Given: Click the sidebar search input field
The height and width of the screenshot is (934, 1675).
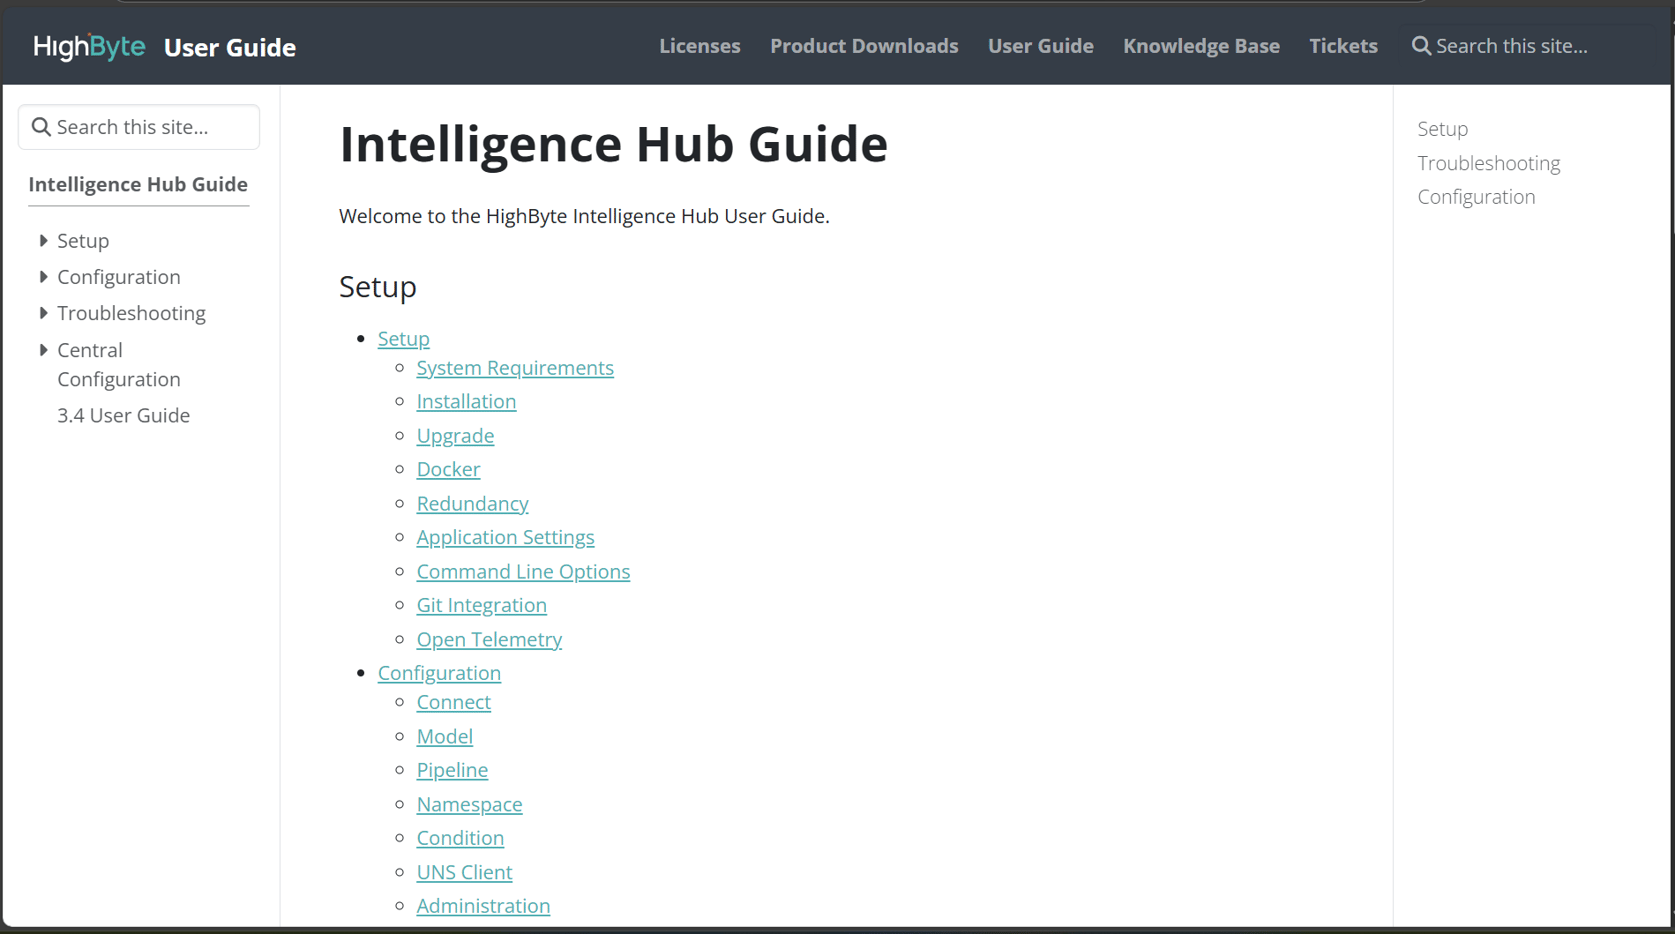Looking at the screenshot, I should point(140,126).
